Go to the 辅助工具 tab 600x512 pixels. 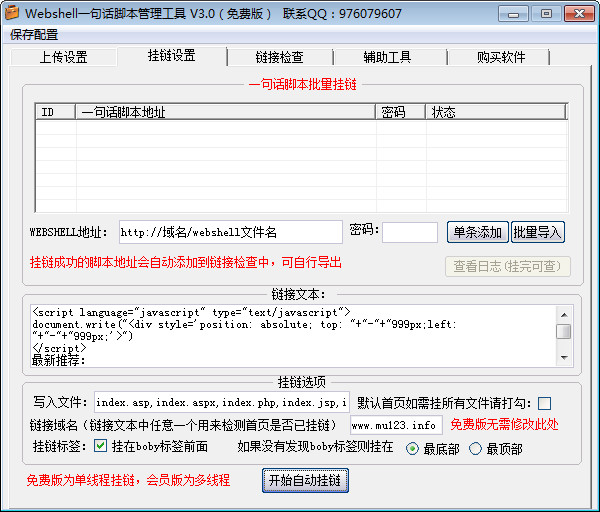pyautogui.click(x=387, y=57)
